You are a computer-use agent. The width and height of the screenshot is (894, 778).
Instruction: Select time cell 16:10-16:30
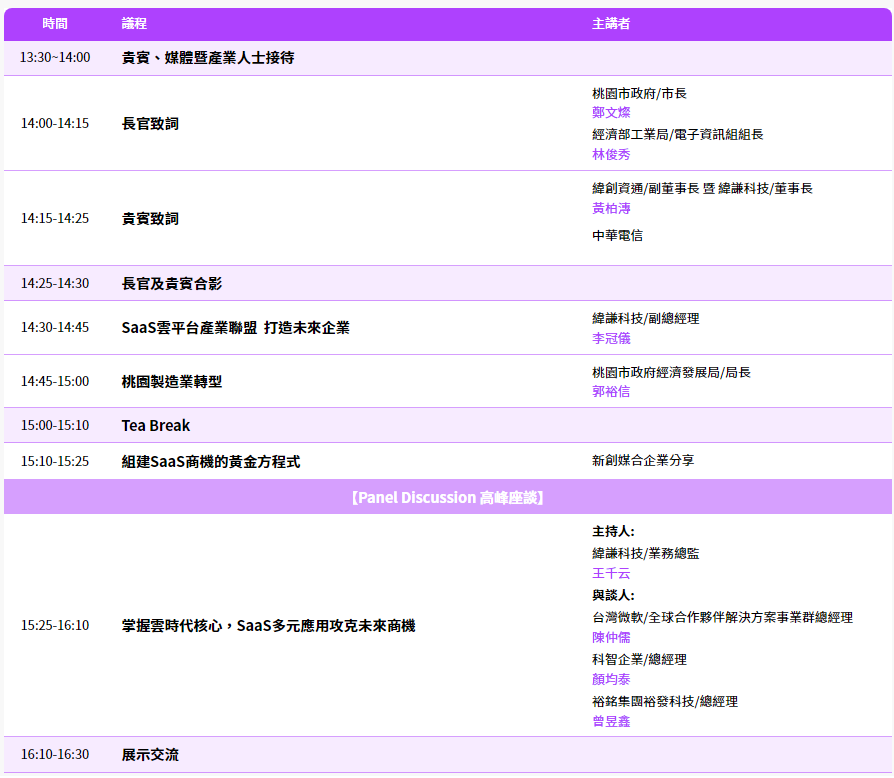[55, 754]
